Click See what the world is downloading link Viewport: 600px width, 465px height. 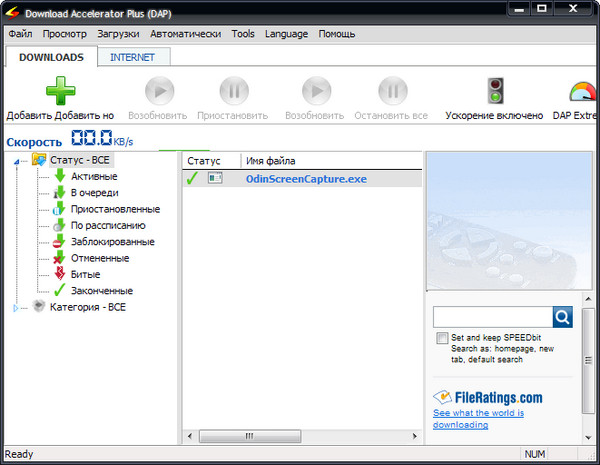[x=478, y=418]
